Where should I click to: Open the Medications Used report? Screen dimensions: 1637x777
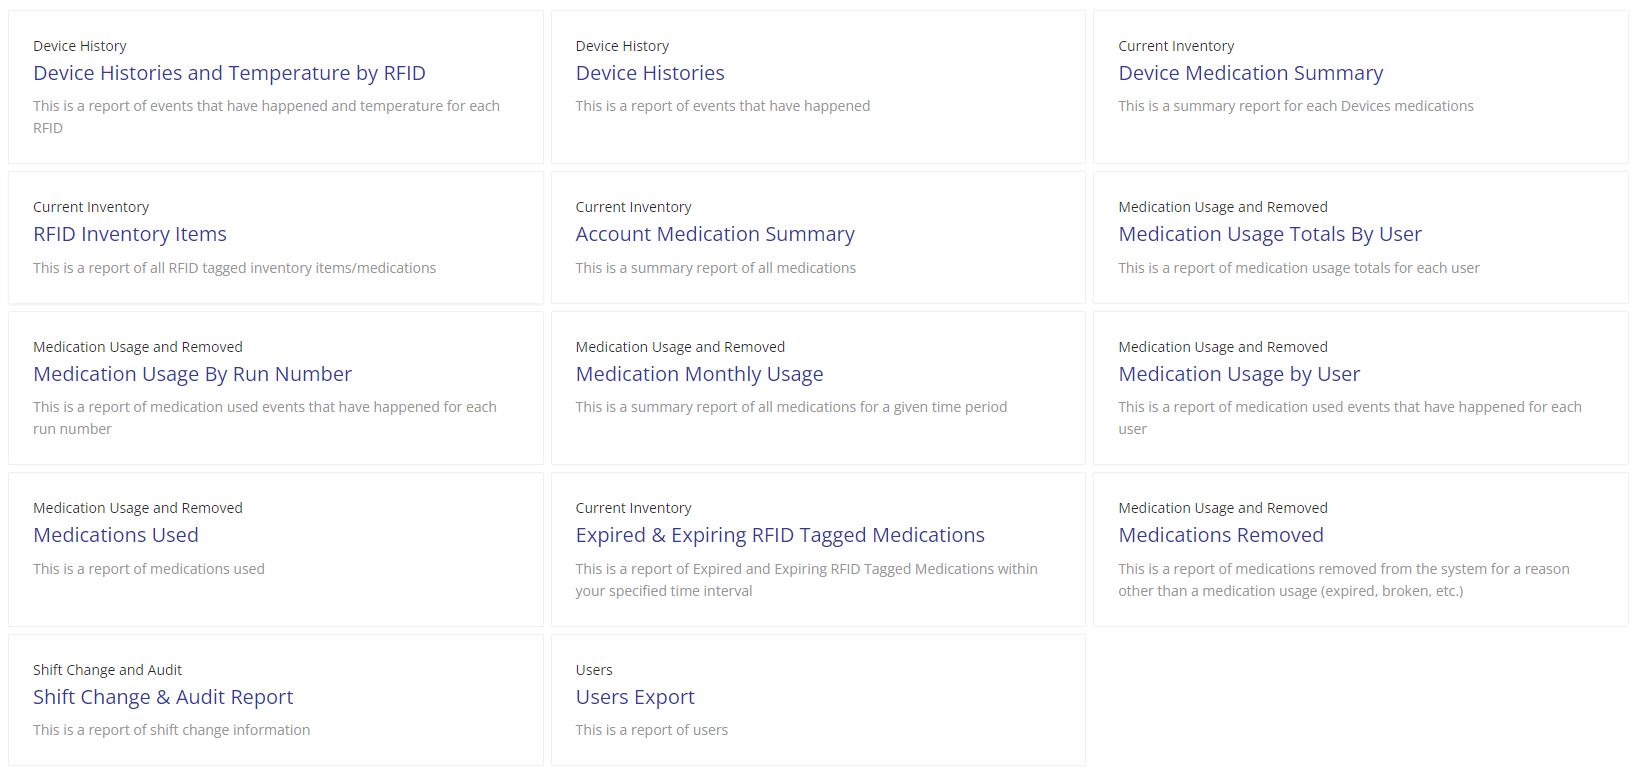click(116, 535)
